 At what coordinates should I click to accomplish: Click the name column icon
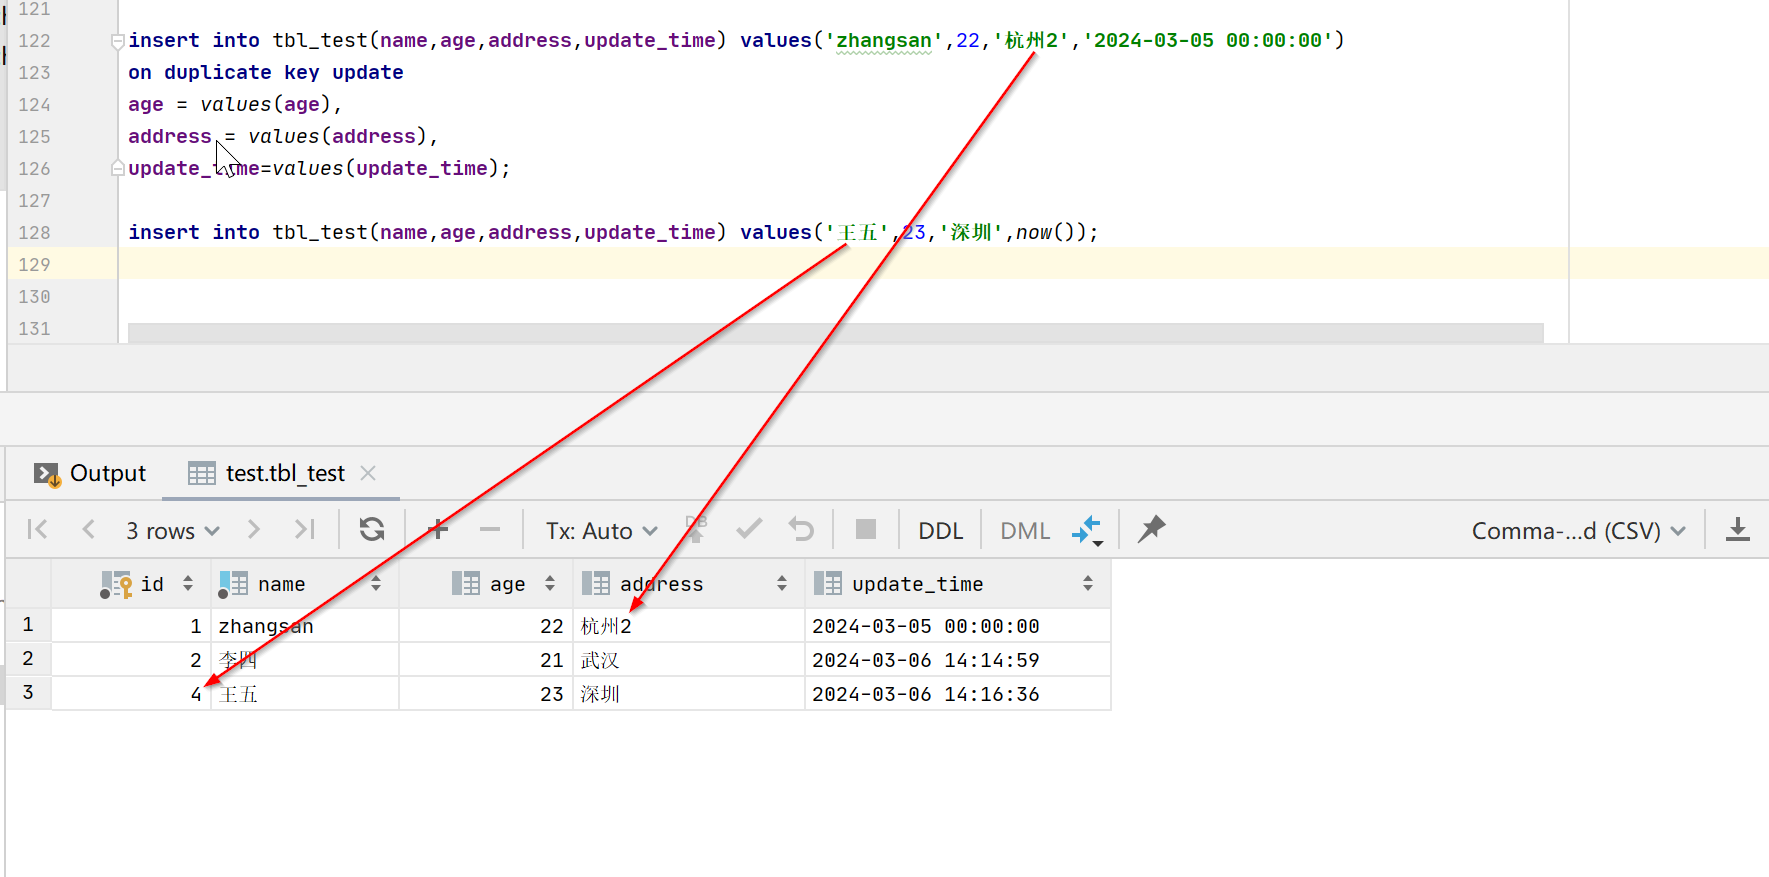[233, 585]
